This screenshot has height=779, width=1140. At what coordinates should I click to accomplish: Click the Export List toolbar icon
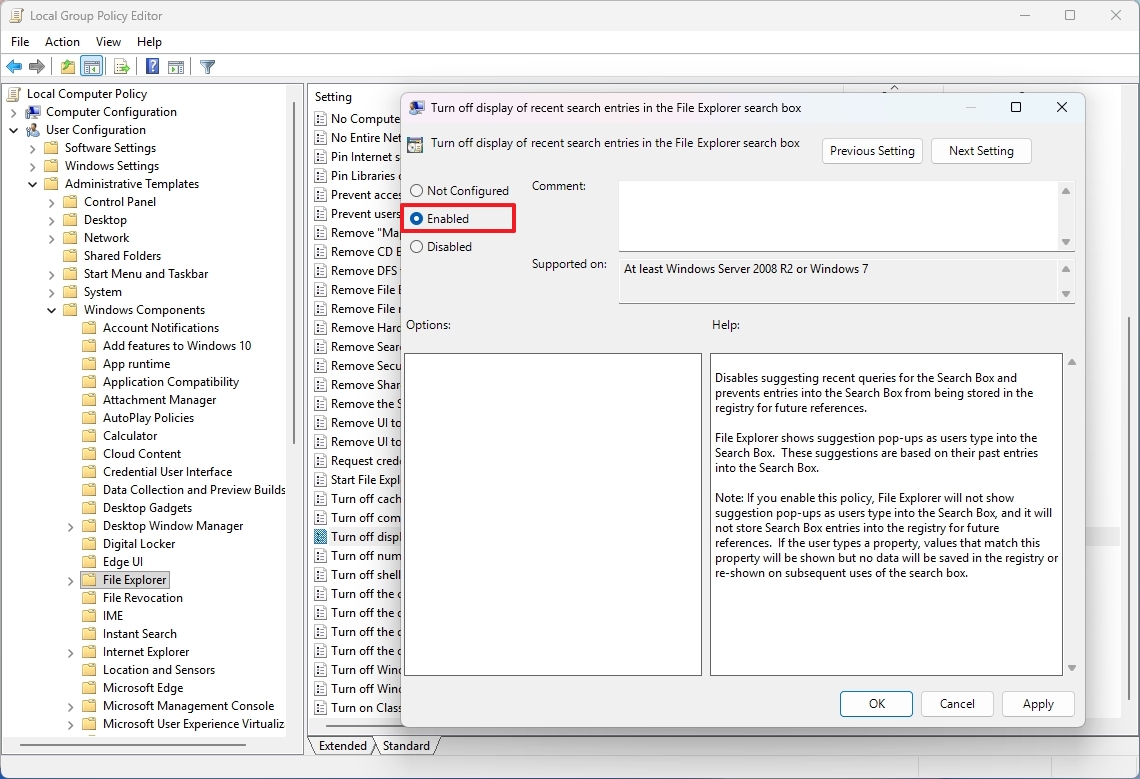pyautogui.click(x=121, y=66)
